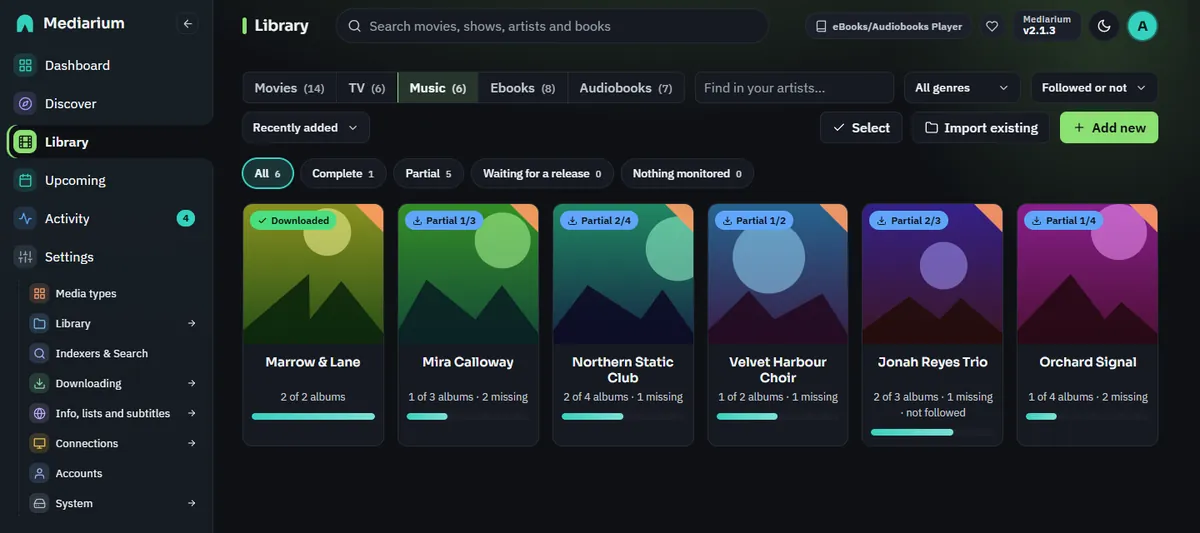The height and width of the screenshot is (533, 1200).
Task: Select the Partial 5 filter chip
Action: click(x=428, y=173)
